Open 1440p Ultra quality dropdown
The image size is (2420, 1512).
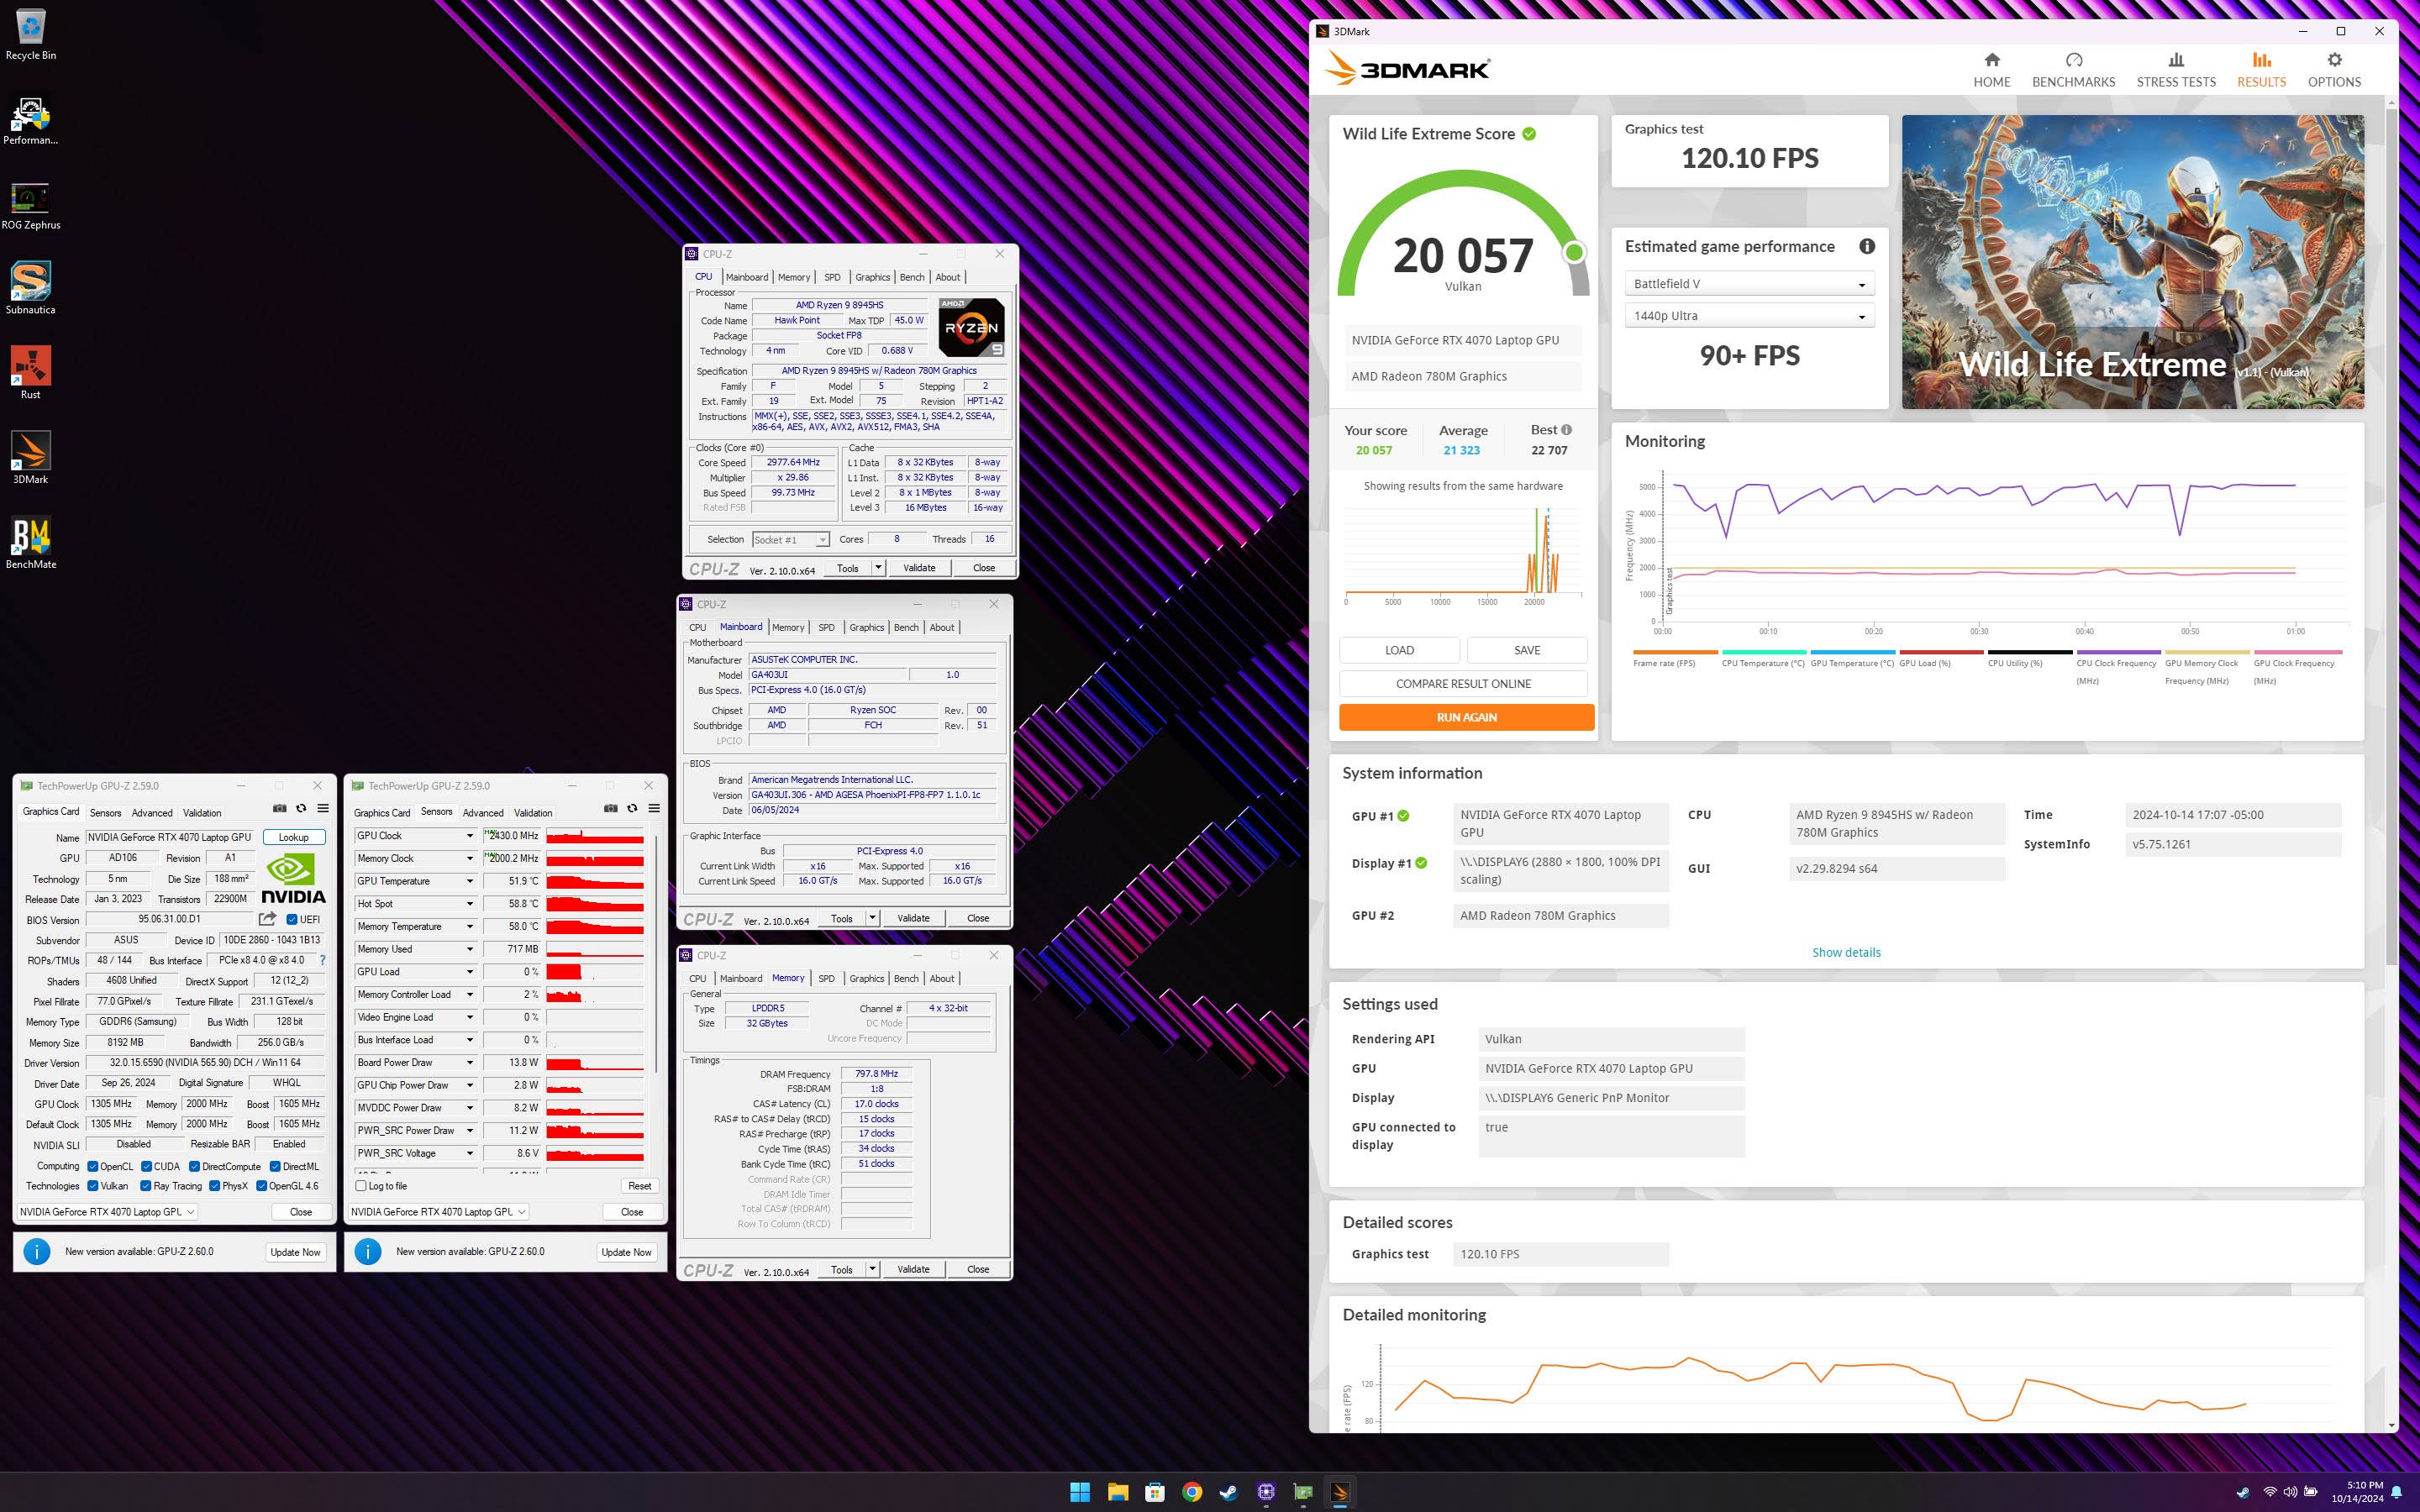(1749, 316)
